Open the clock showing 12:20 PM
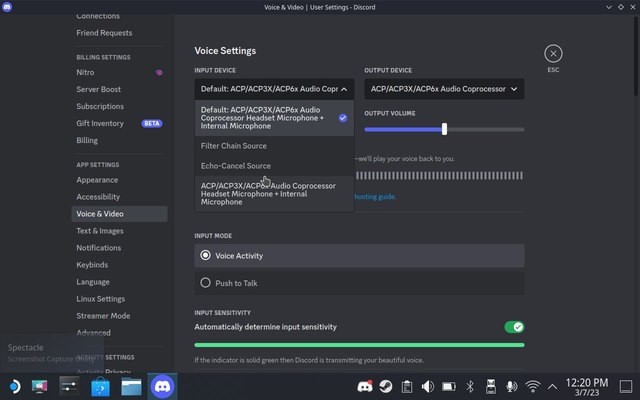The image size is (640, 400). [587, 387]
